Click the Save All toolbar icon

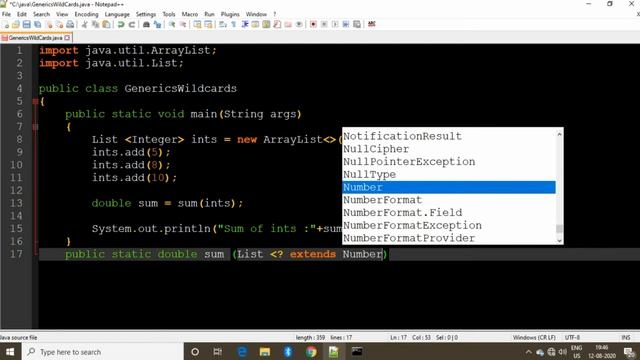(x=38, y=24)
